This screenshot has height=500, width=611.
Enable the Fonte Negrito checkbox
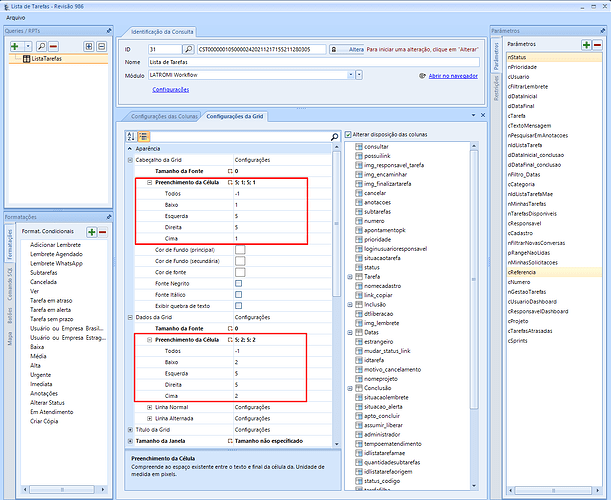coord(239,283)
